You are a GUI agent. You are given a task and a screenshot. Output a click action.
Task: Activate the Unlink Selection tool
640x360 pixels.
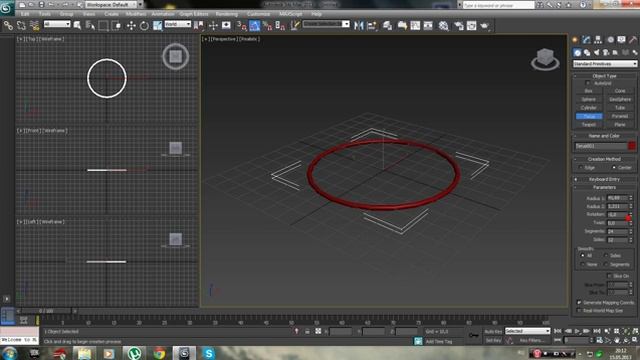tap(21, 26)
